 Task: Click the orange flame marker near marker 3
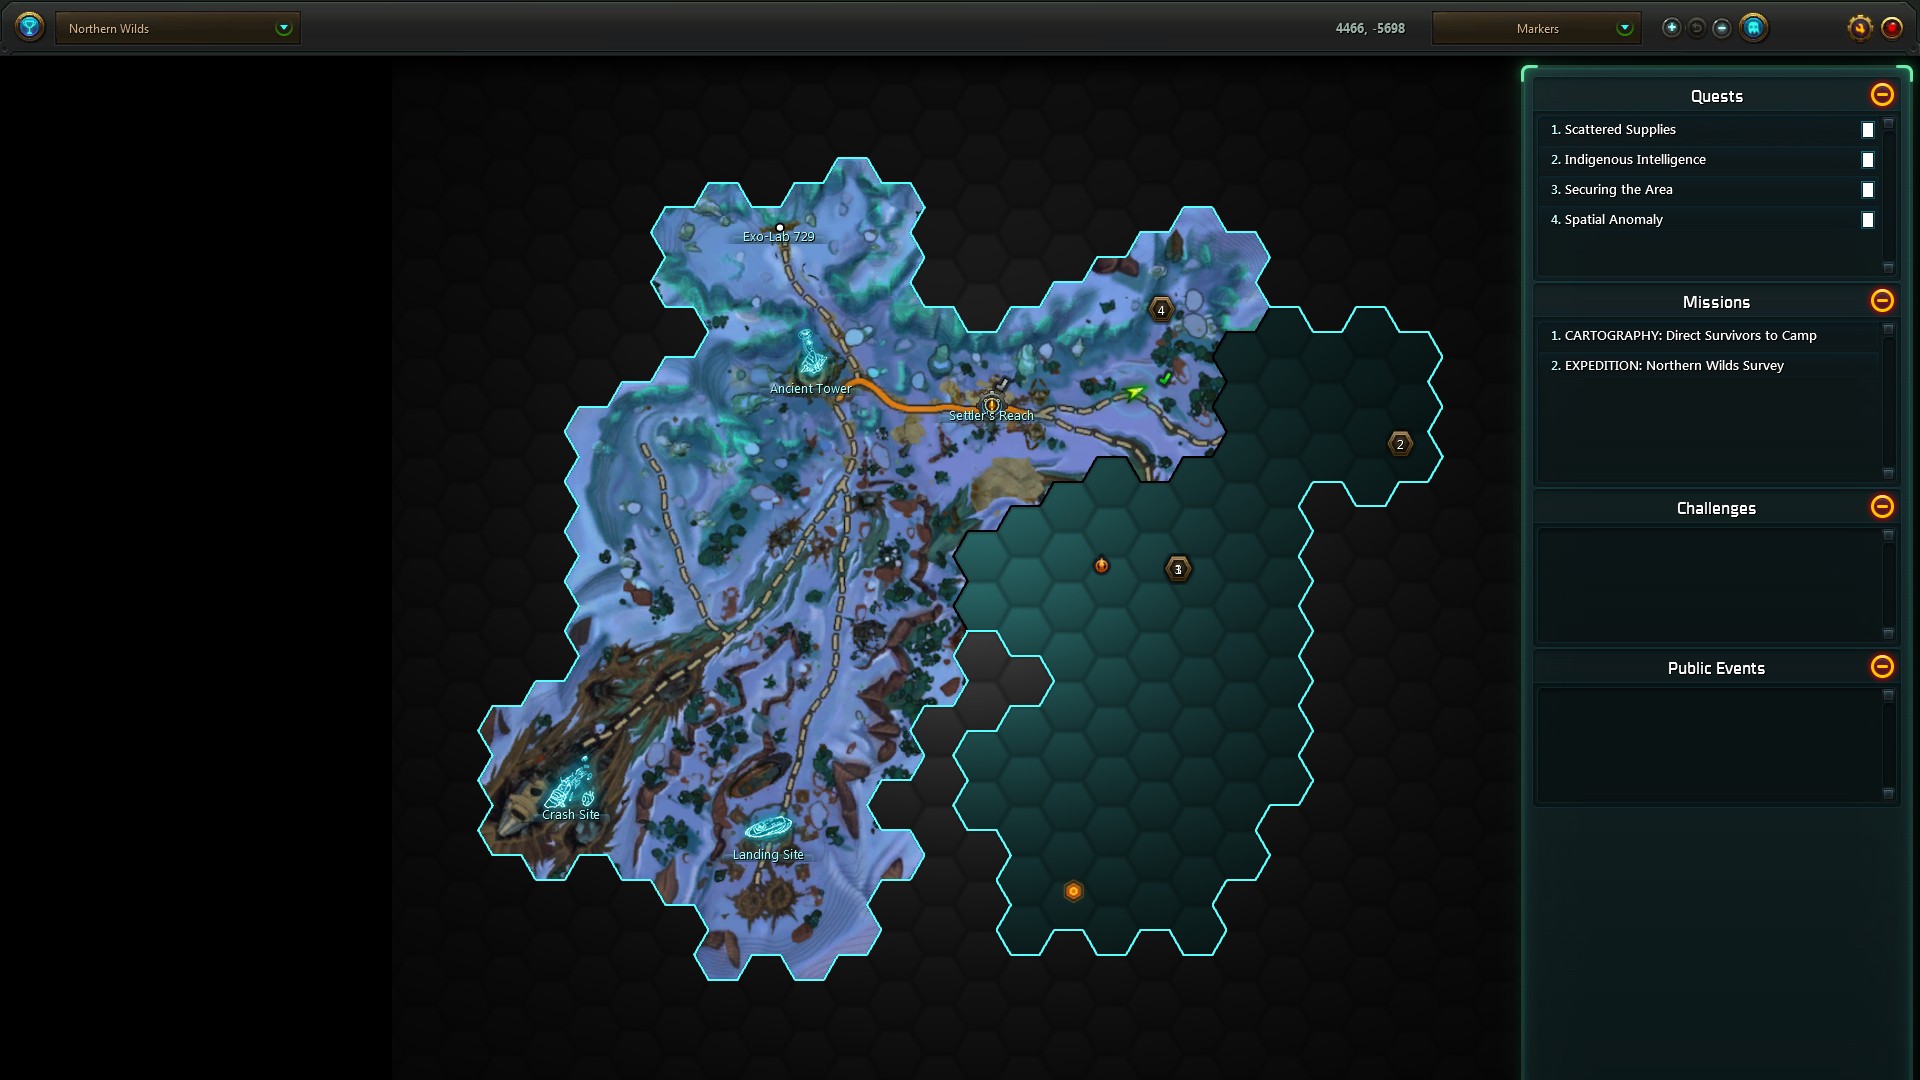pyautogui.click(x=1101, y=566)
